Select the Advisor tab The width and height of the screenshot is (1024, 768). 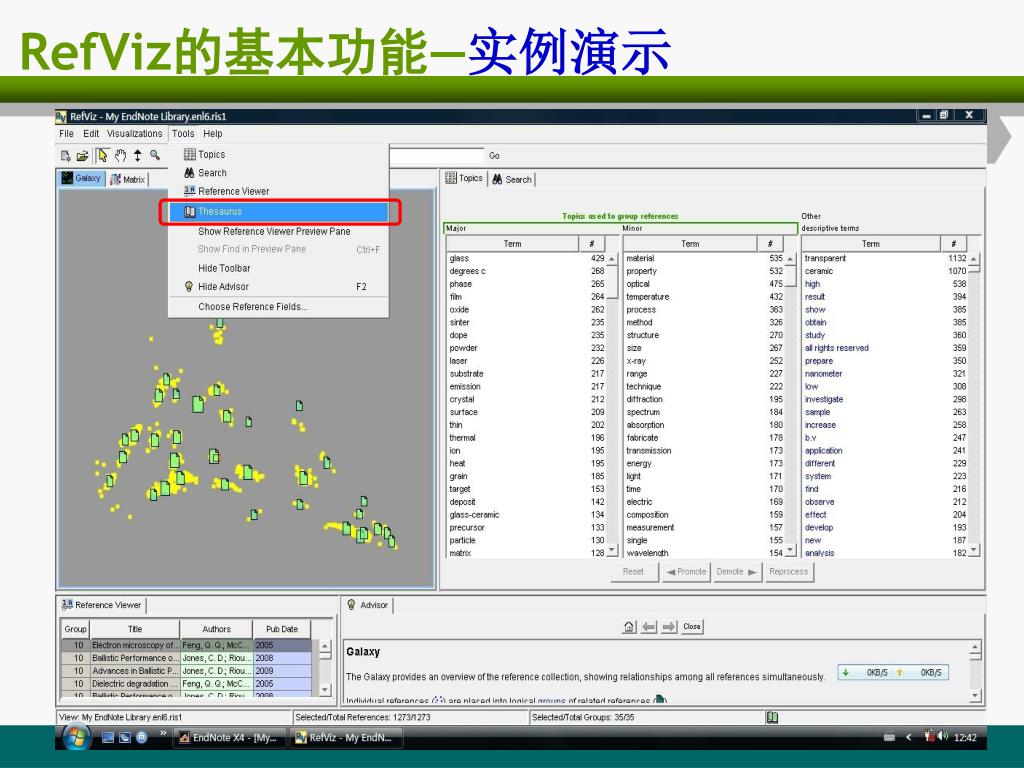coord(368,605)
